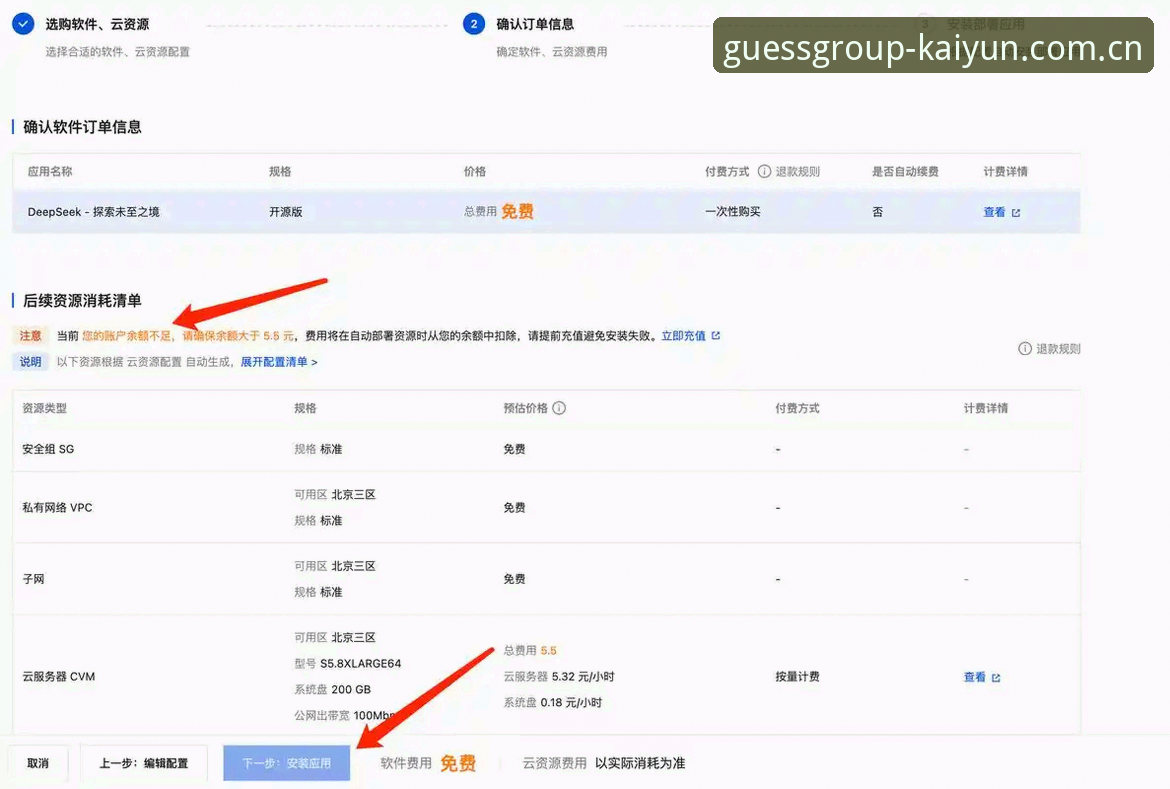Viewport: 1170px width, 789px height.
Task: Click info icon next to 预估价格
Action: 559,408
